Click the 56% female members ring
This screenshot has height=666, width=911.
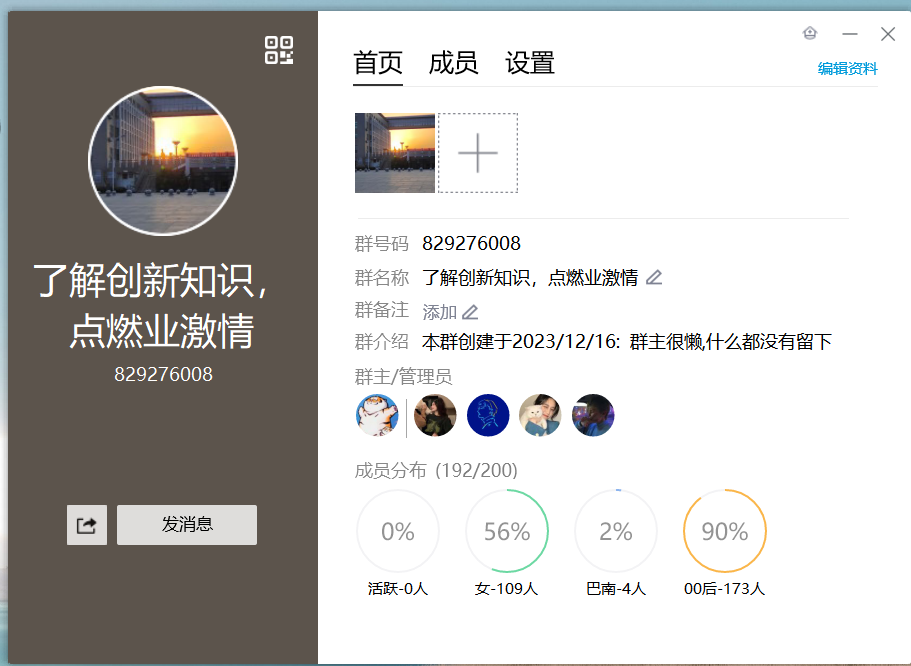pos(507,531)
